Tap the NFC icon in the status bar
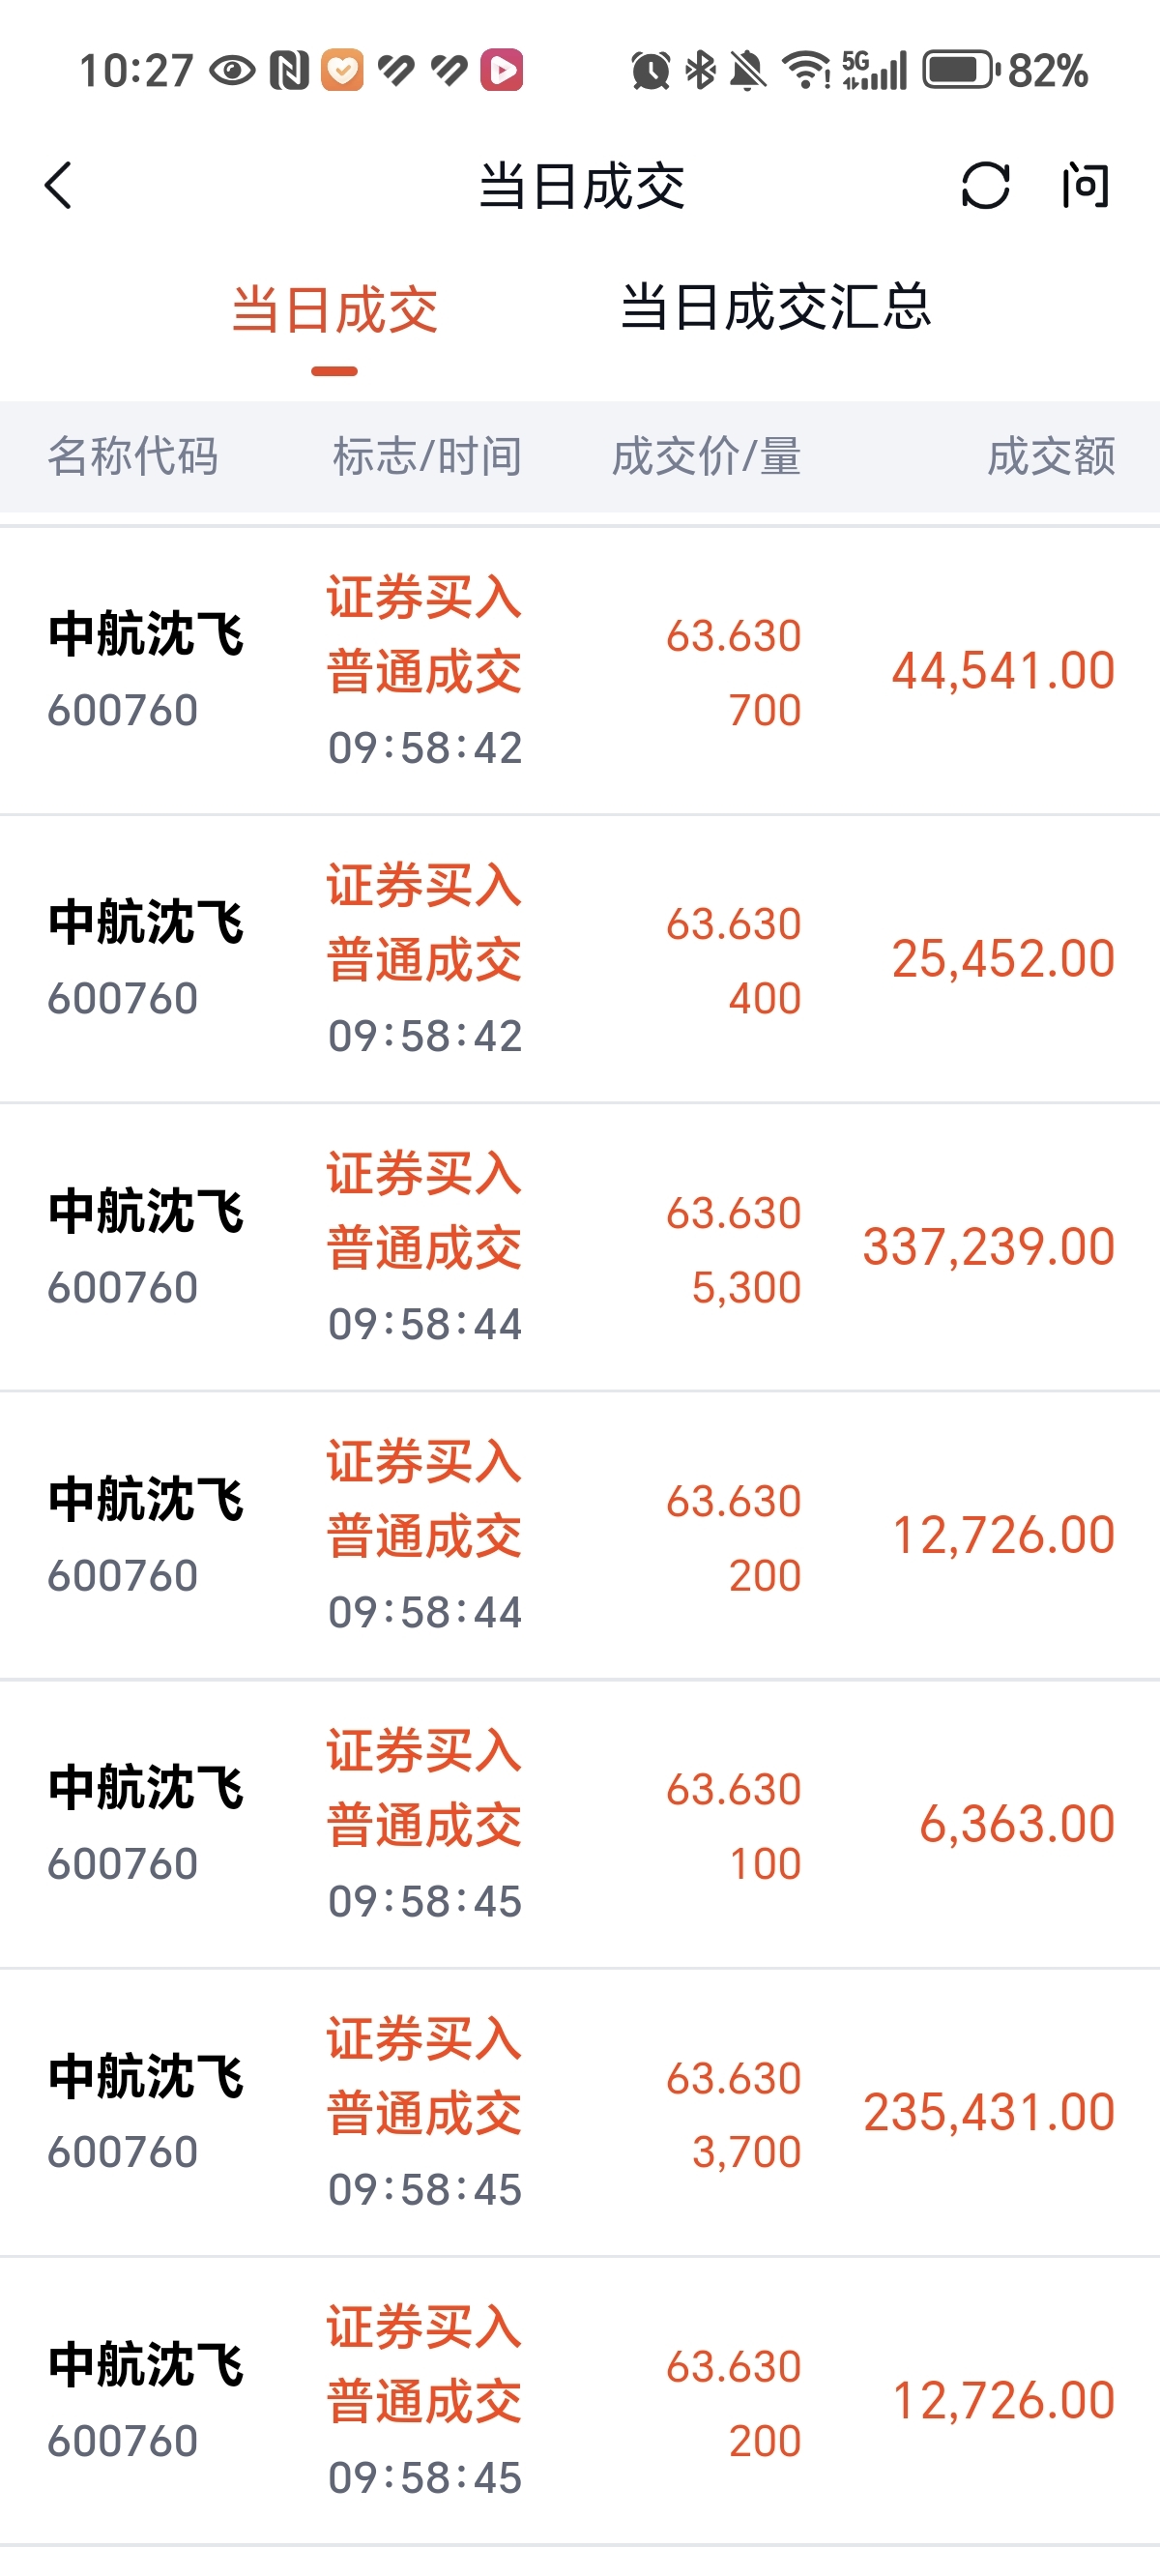1160x2576 pixels. pos(290,71)
